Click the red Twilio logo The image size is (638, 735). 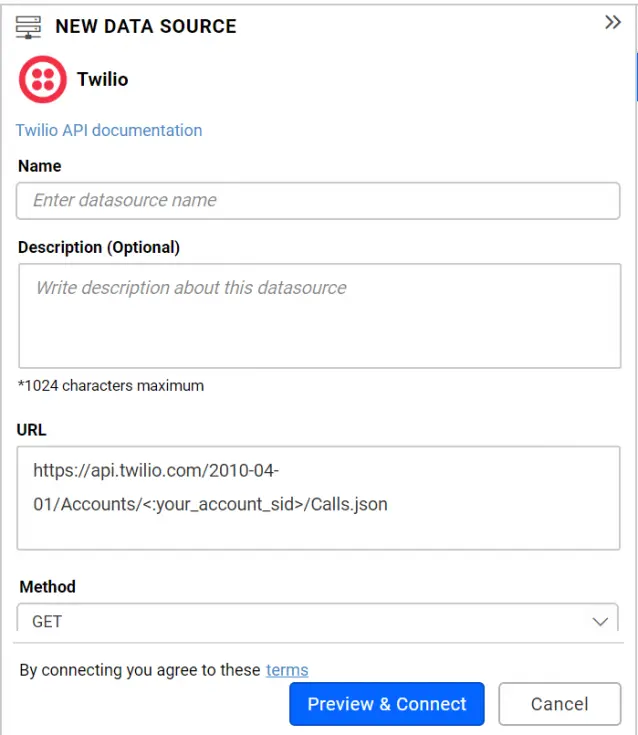[42, 80]
